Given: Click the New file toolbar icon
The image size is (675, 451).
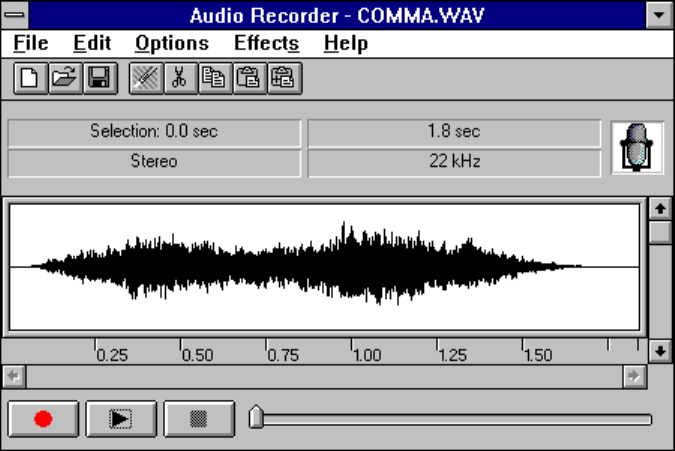Looking at the screenshot, I should (x=31, y=78).
